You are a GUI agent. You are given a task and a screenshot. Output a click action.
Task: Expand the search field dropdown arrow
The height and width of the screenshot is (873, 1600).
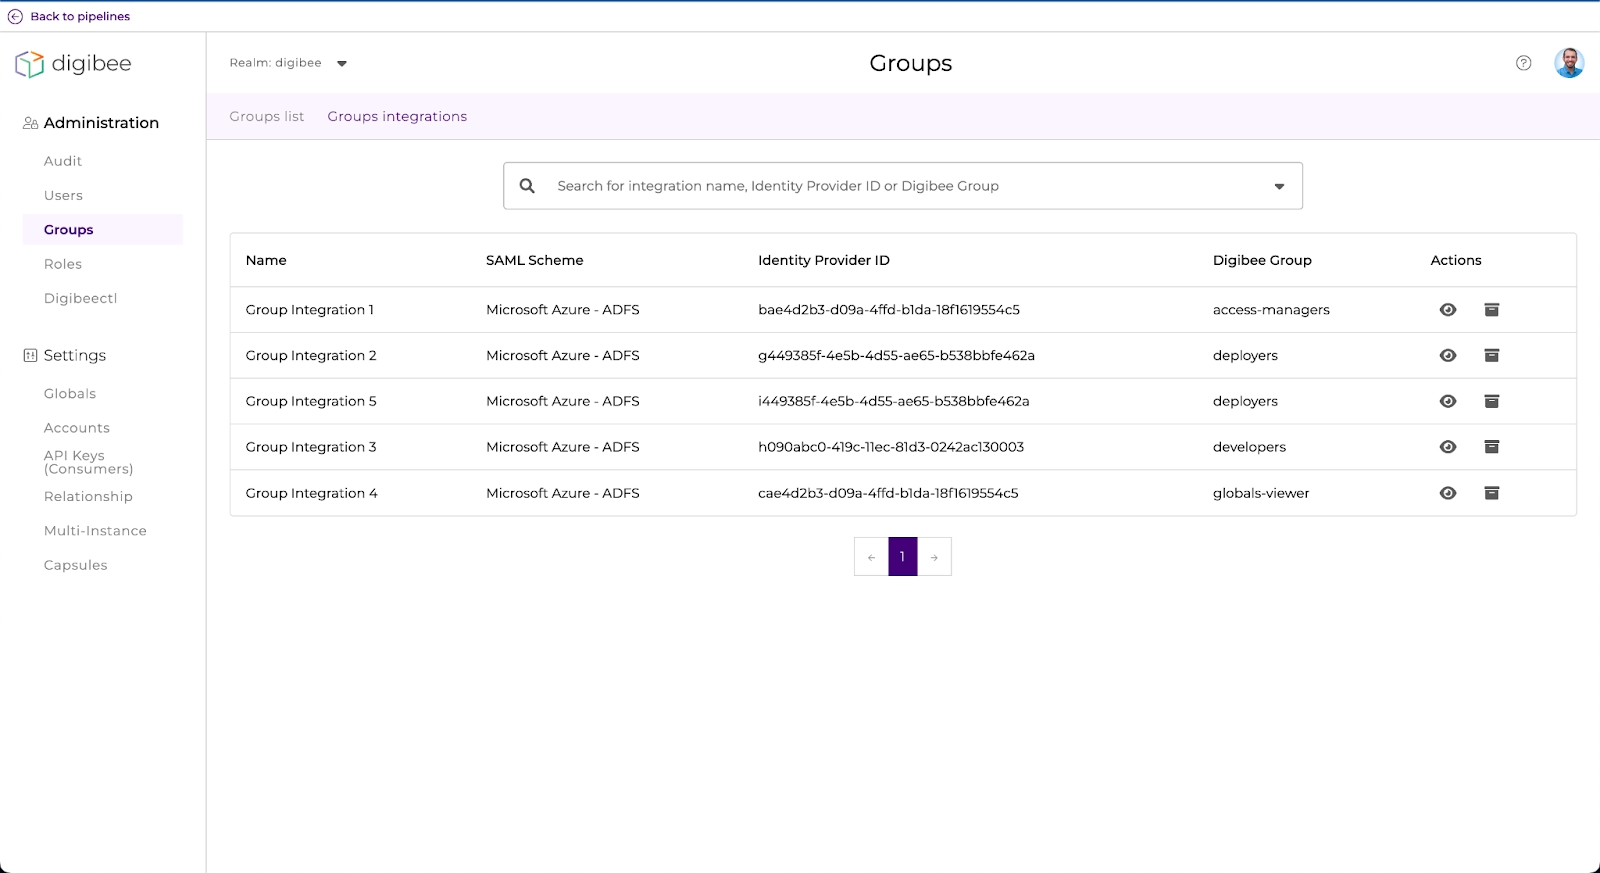(x=1278, y=186)
